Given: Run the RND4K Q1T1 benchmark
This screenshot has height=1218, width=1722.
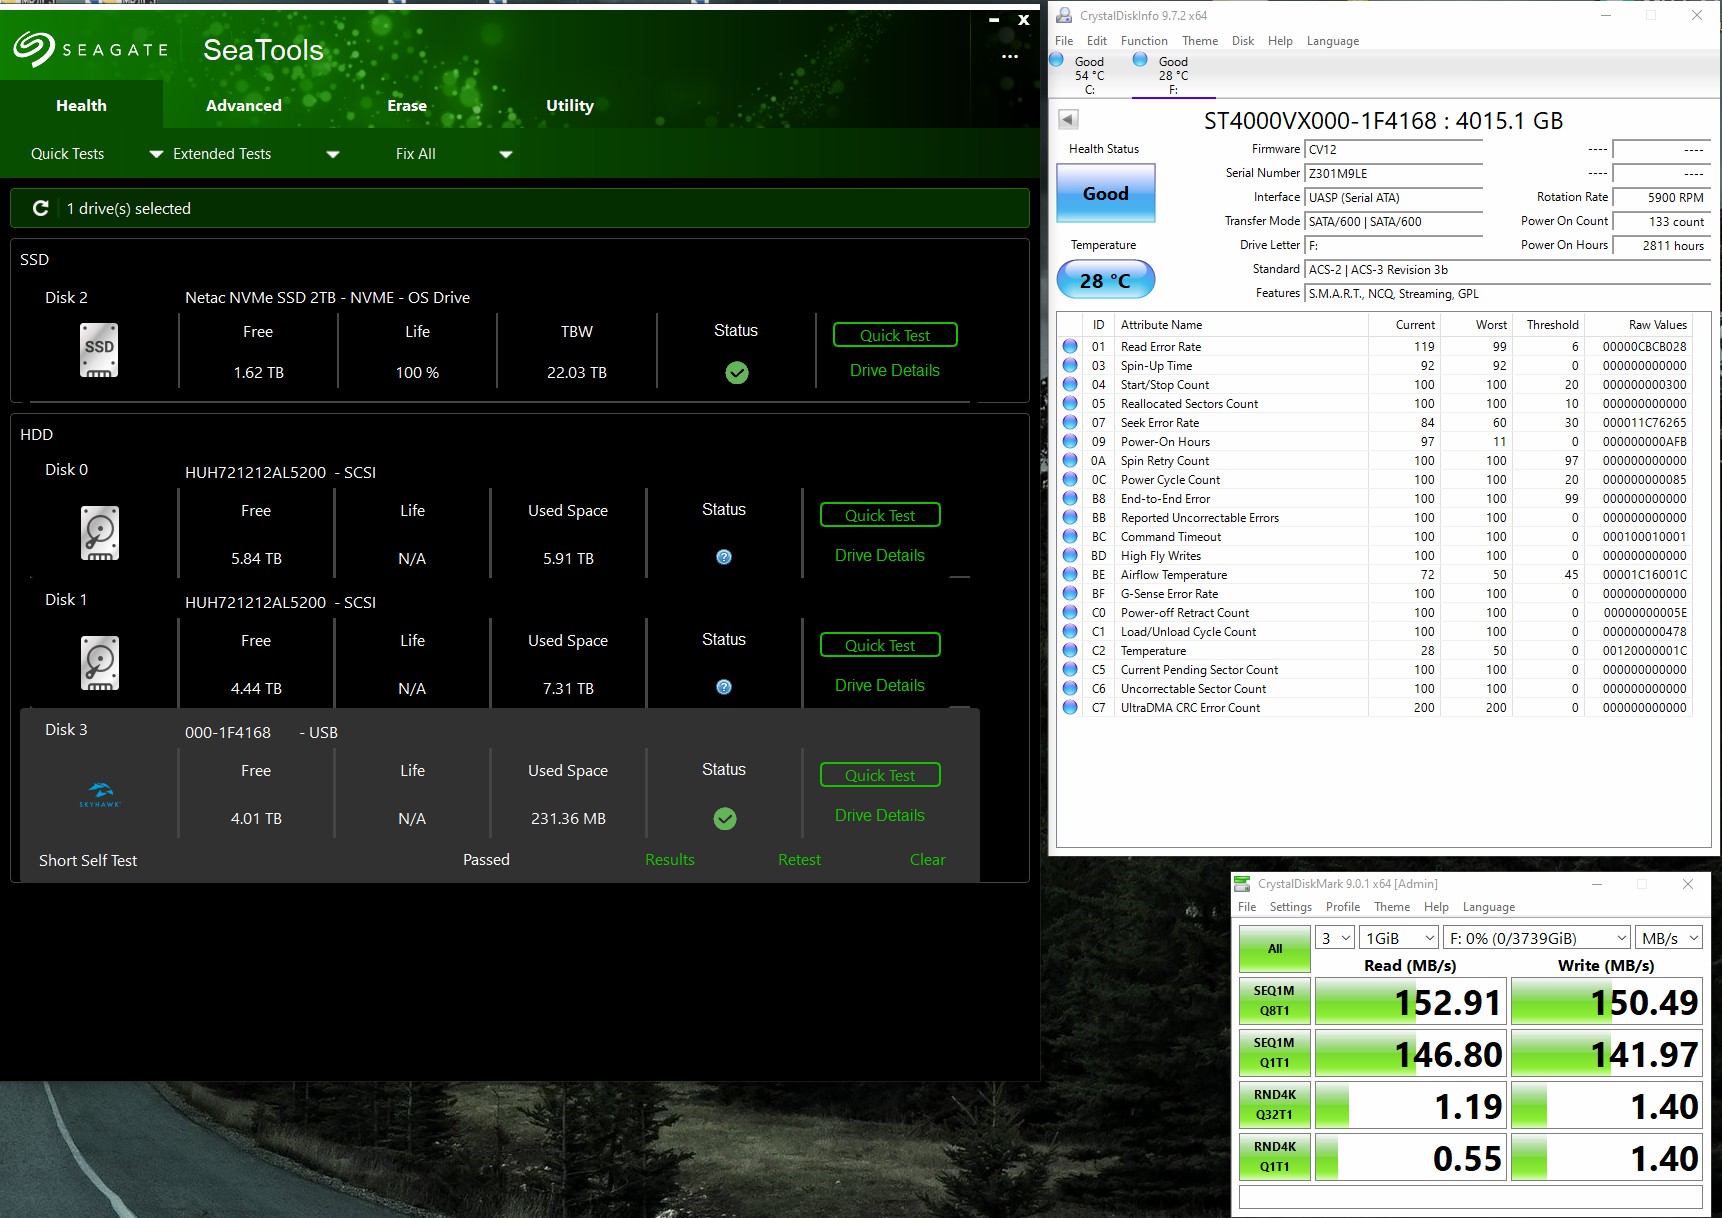Looking at the screenshot, I should (x=1275, y=1157).
